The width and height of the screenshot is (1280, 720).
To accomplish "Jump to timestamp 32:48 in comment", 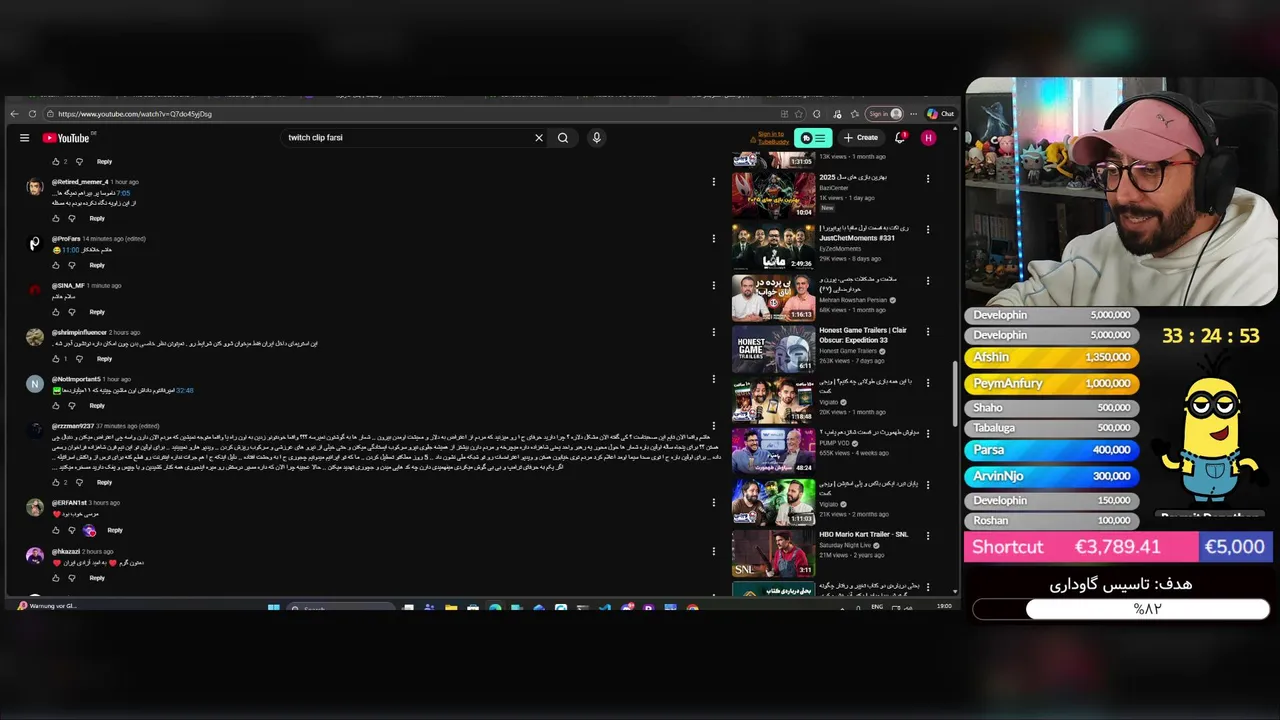I will point(185,391).
